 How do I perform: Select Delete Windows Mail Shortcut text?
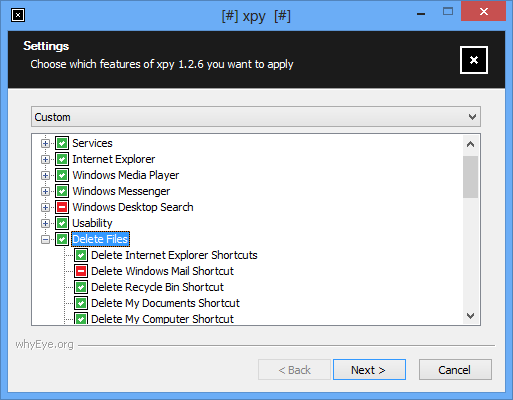162,271
